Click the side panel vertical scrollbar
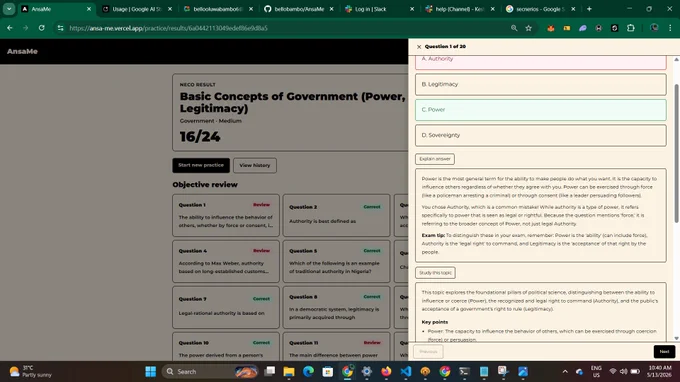This screenshot has width=680, height=382. [x=676, y=153]
